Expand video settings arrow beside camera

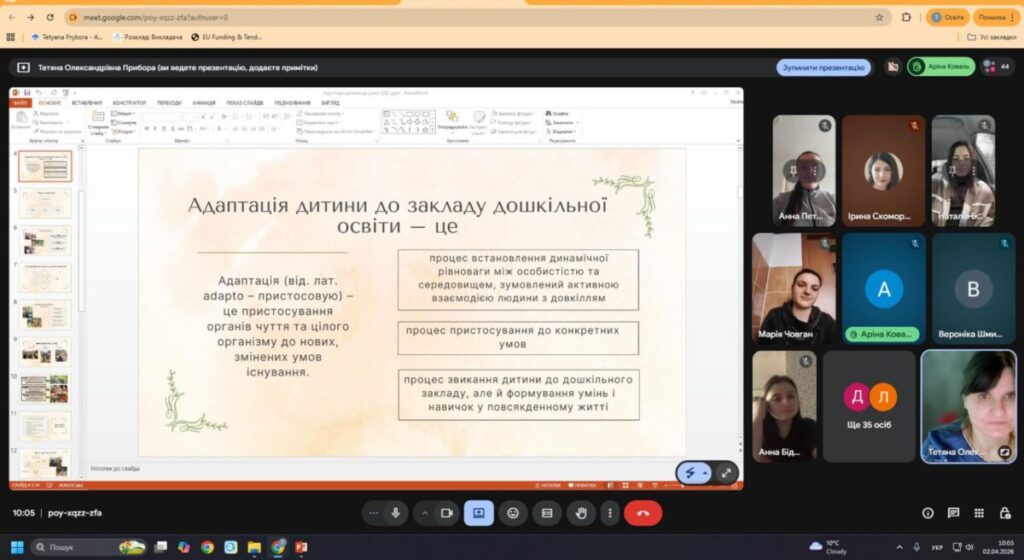coord(425,513)
